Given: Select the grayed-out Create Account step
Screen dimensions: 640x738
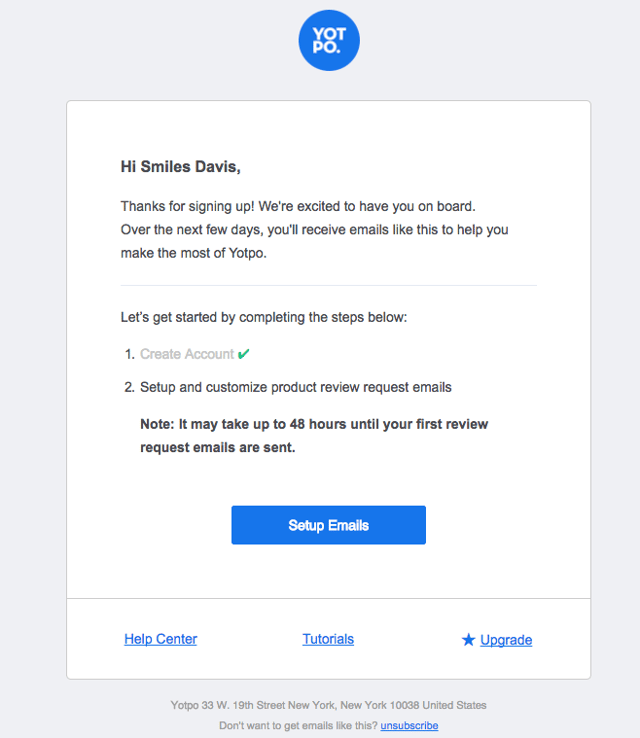Looking at the screenshot, I should tap(187, 354).
